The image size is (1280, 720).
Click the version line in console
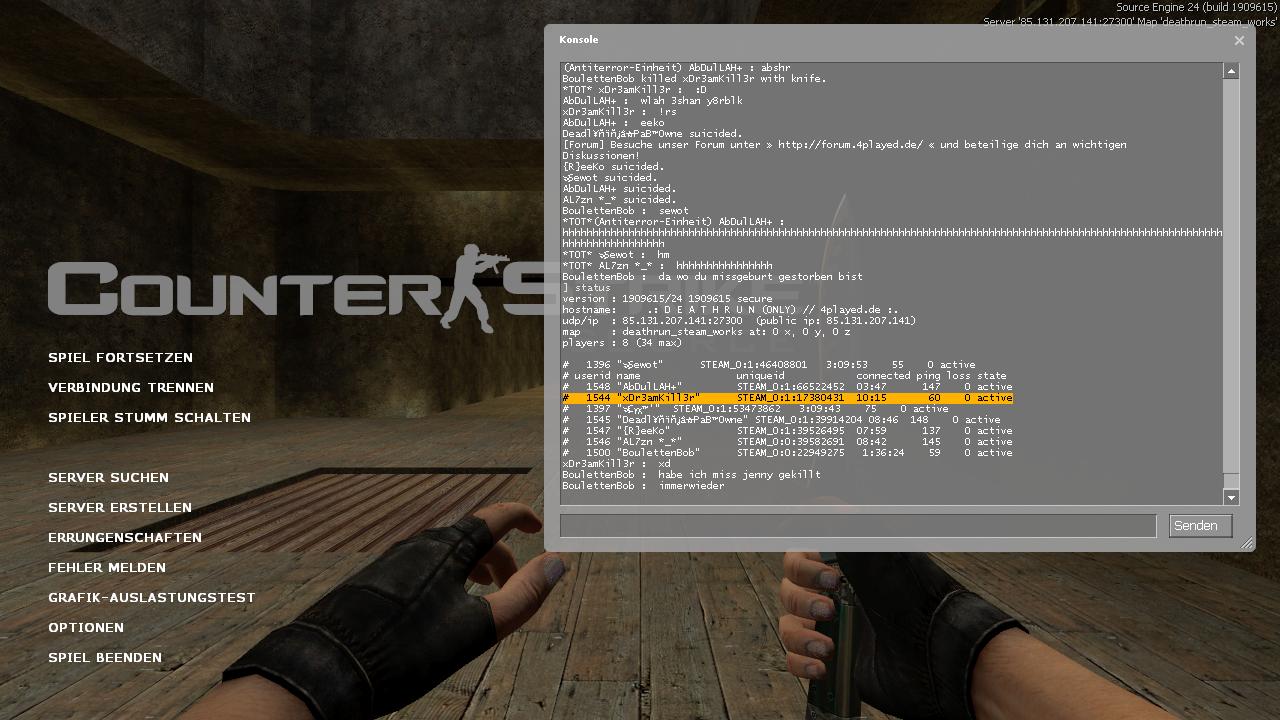(x=667, y=299)
